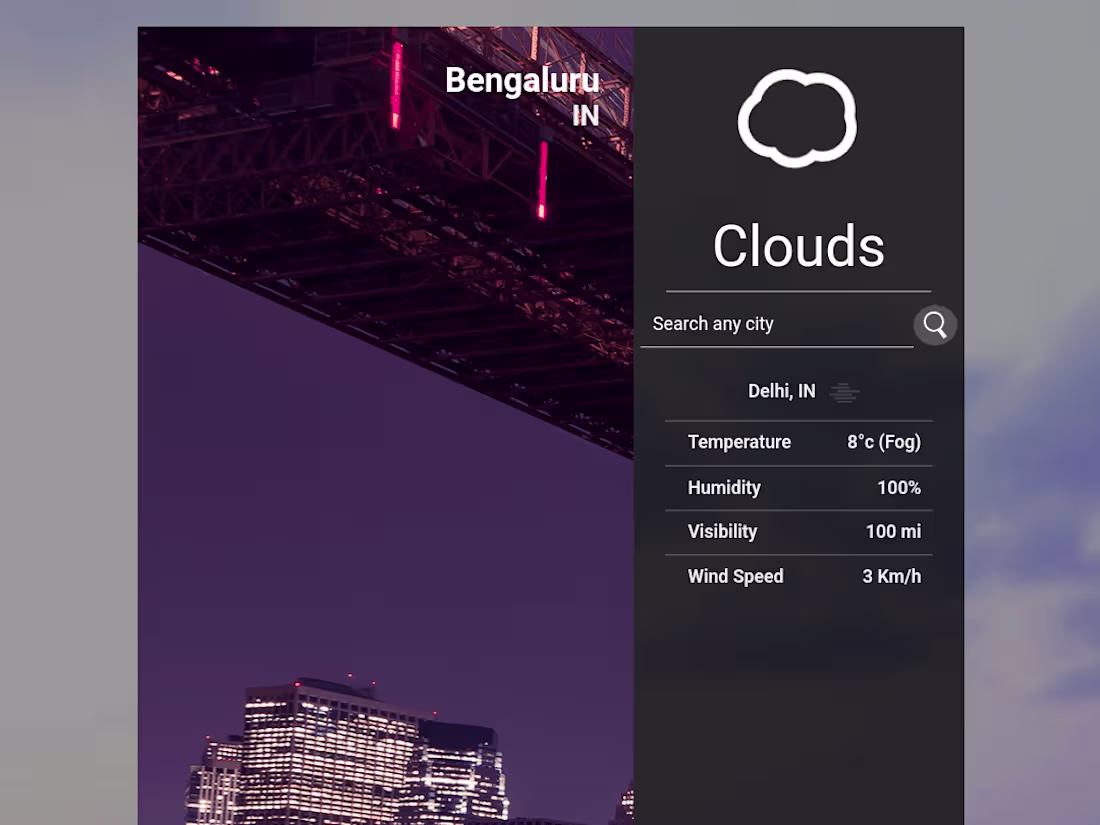Open the 8°c (Fog) temperature value
Image resolution: width=1100 pixels, height=825 pixels.
[x=884, y=442]
